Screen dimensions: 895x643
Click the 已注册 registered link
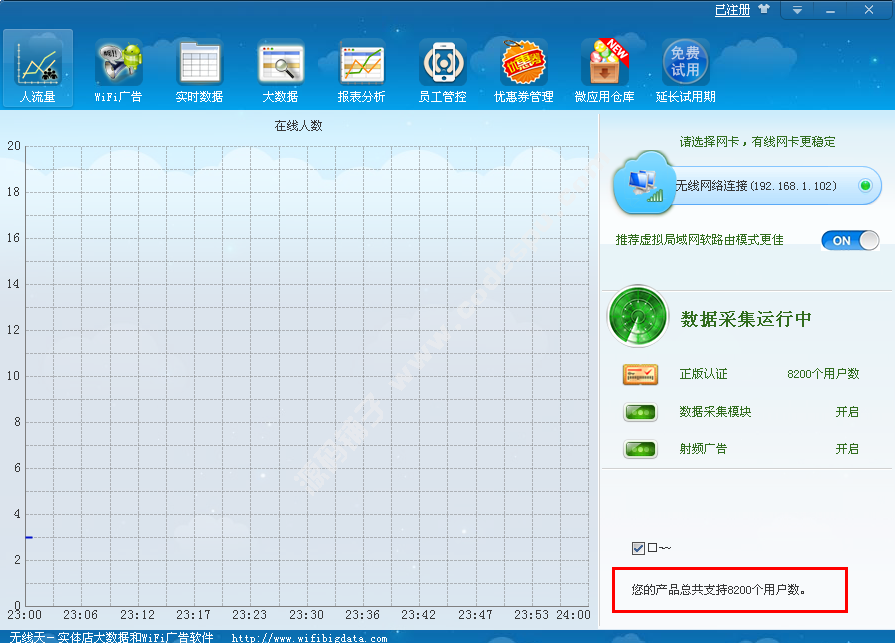(x=732, y=10)
